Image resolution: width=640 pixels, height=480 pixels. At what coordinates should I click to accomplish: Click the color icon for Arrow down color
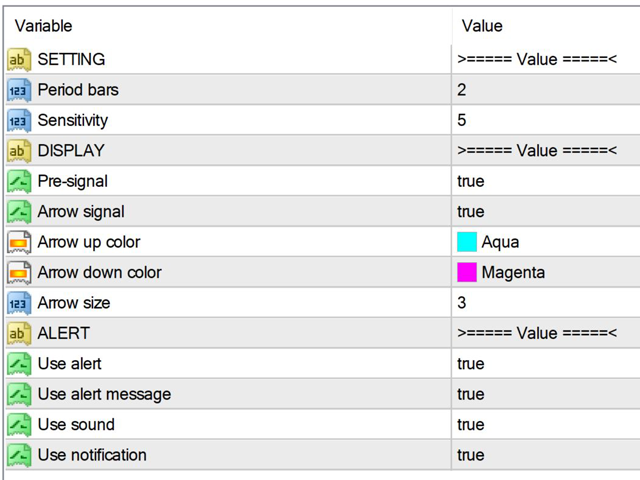(x=19, y=273)
